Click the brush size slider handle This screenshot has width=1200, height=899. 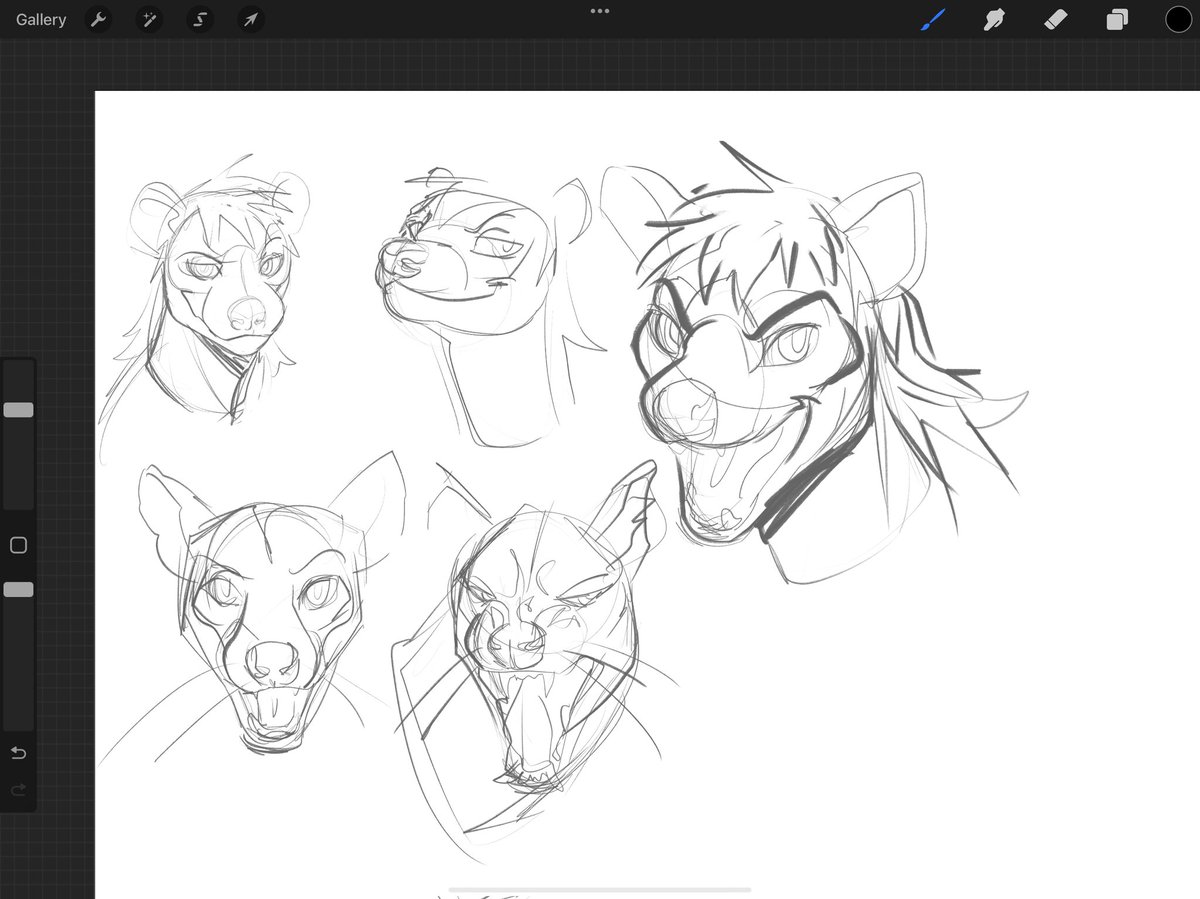click(18, 410)
